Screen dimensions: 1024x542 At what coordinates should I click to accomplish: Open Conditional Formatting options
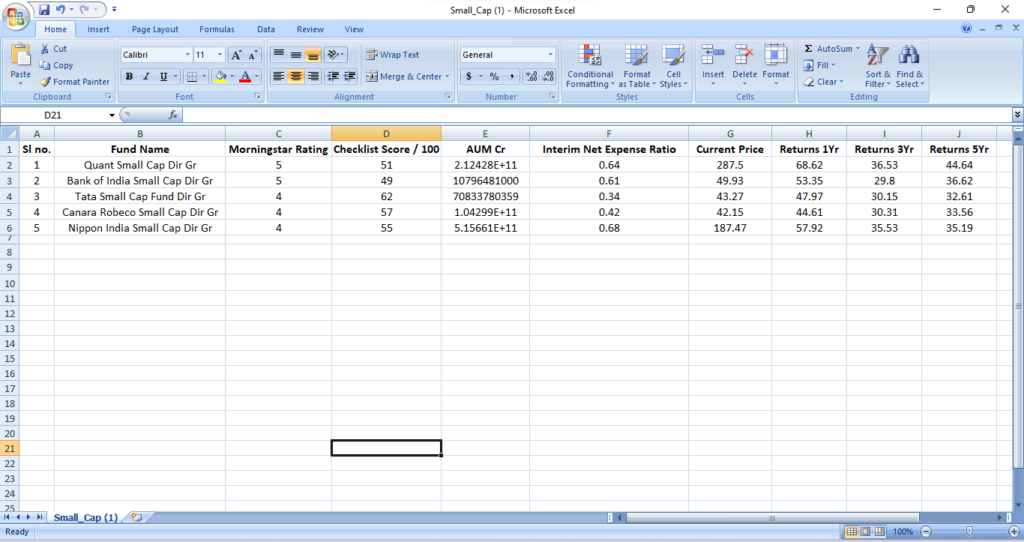coord(590,66)
